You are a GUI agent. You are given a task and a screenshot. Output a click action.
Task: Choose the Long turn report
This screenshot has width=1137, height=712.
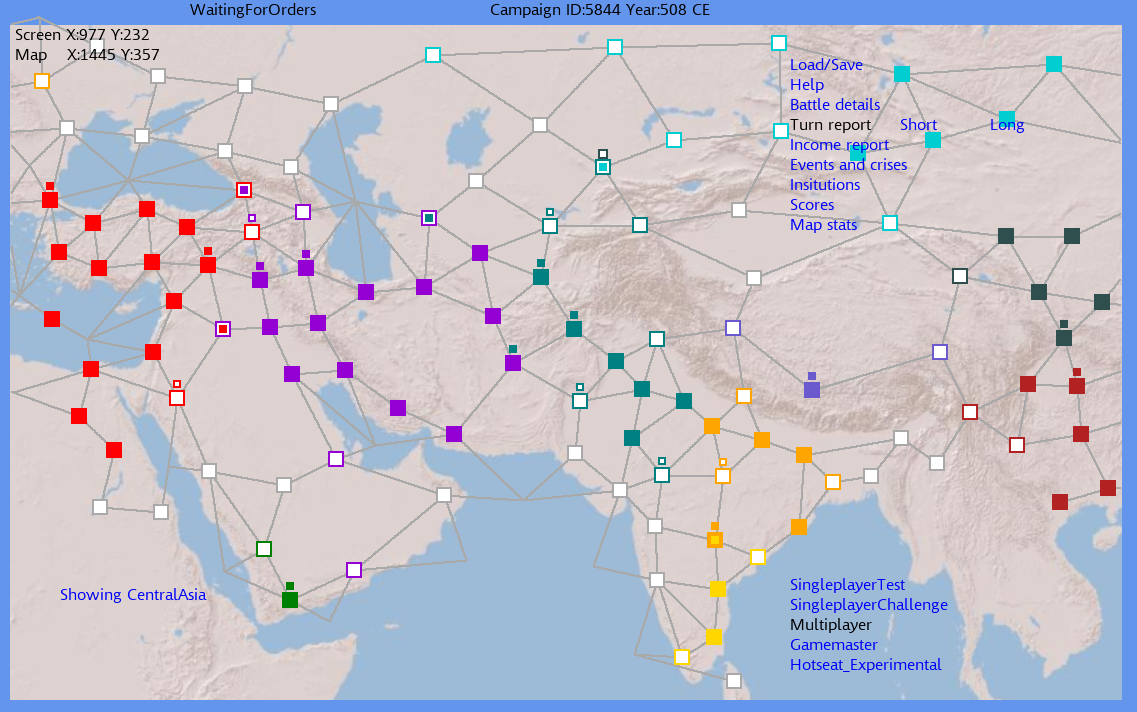(x=1007, y=125)
